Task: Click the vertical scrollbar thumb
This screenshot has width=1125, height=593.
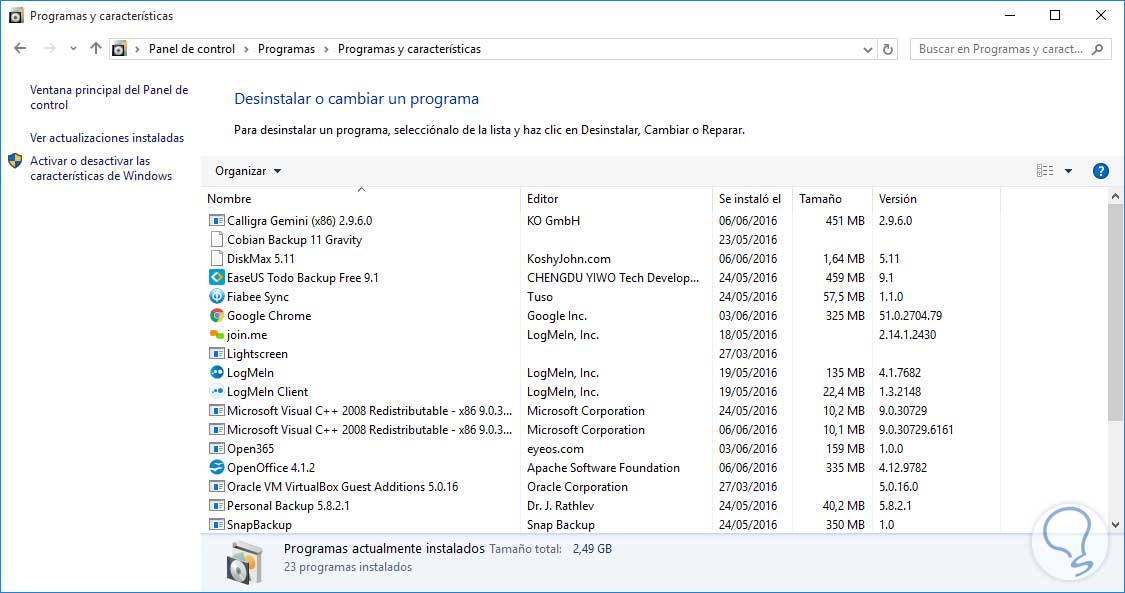Action: click(x=1115, y=313)
